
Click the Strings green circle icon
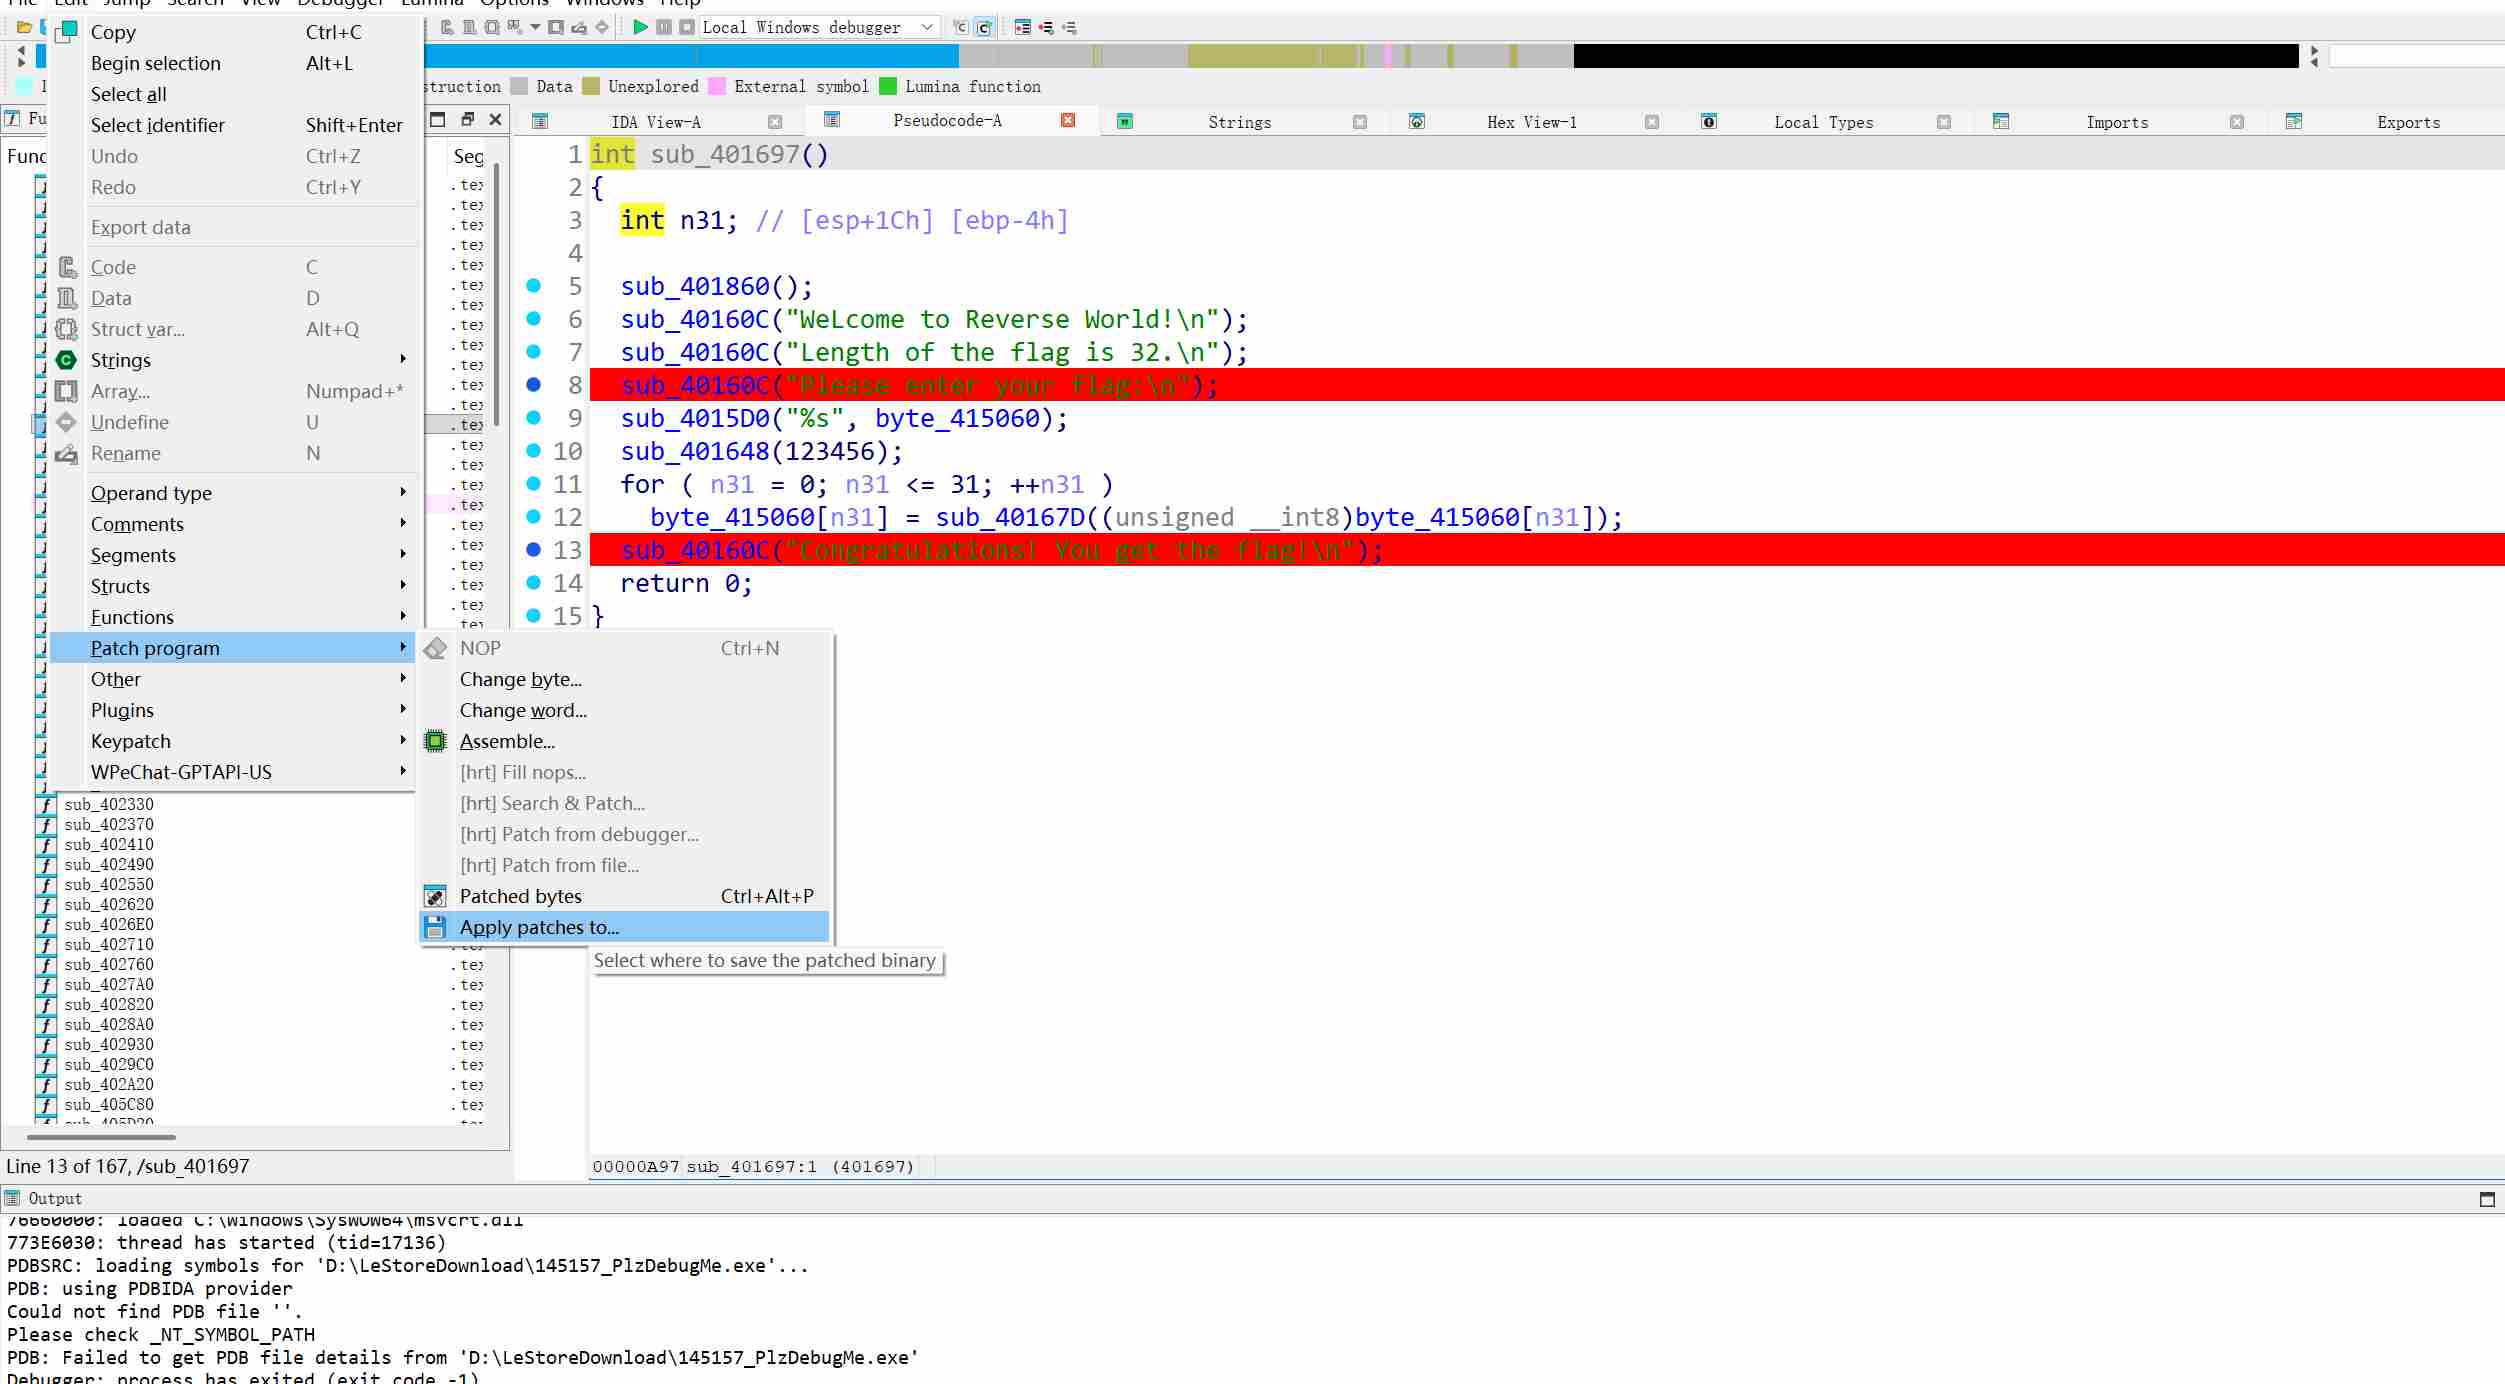[67, 360]
